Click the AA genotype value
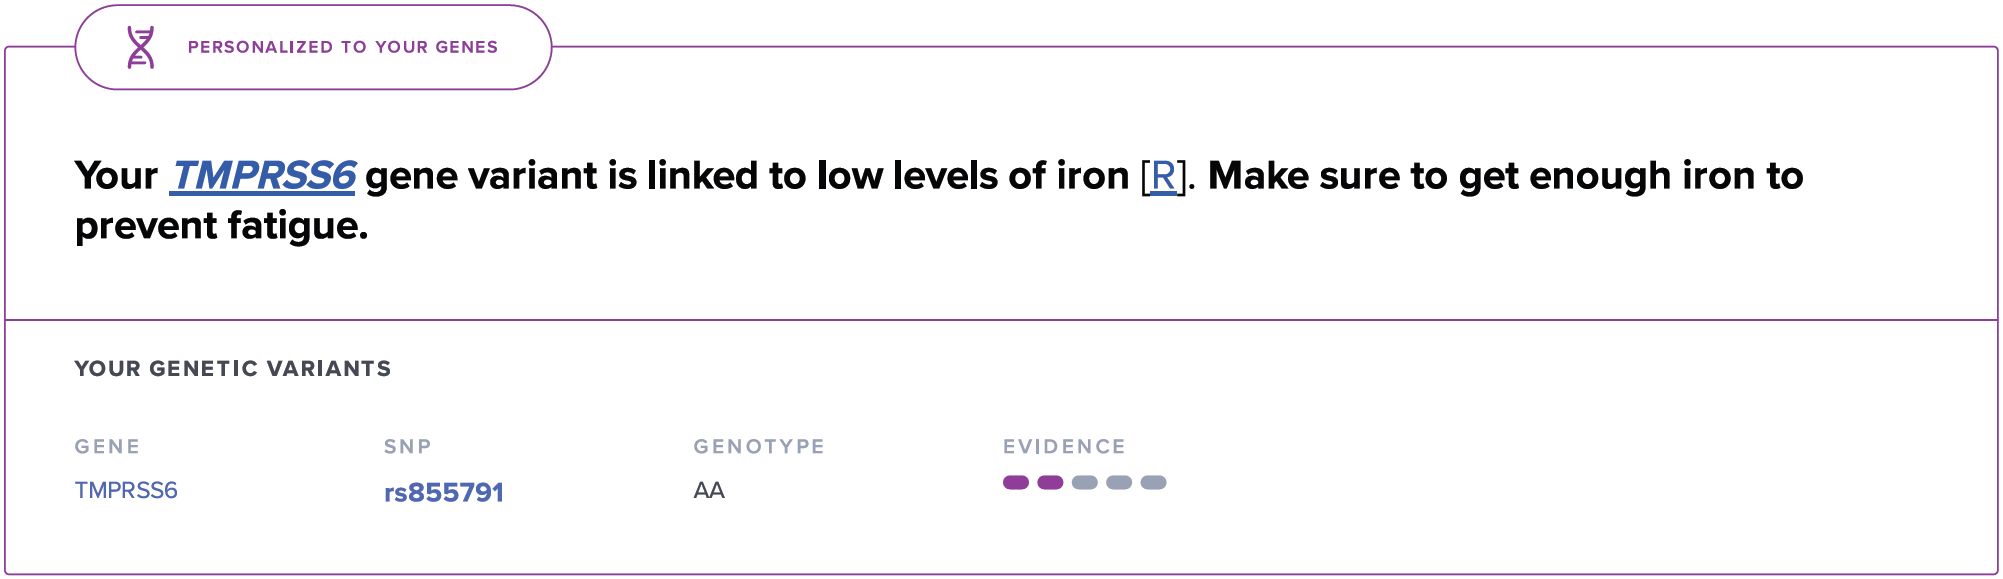The image size is (2003, 579). tap(709, 490)
